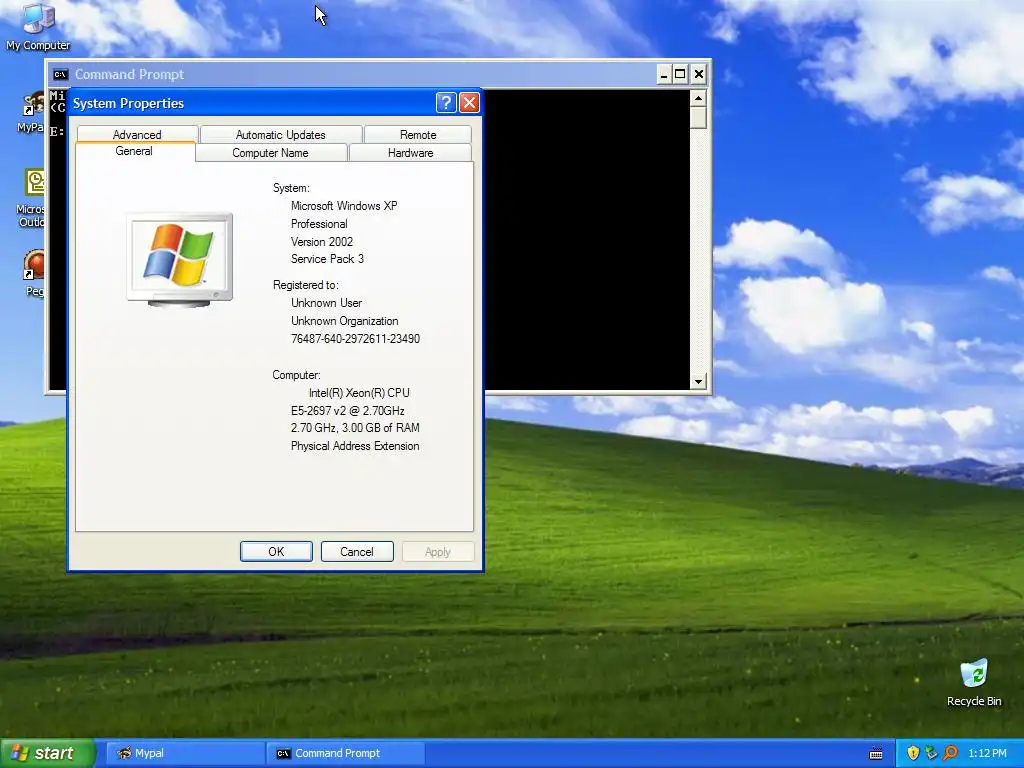Open the Remote tab
This screenshot has width=1024, height=768.
point(418,134)
